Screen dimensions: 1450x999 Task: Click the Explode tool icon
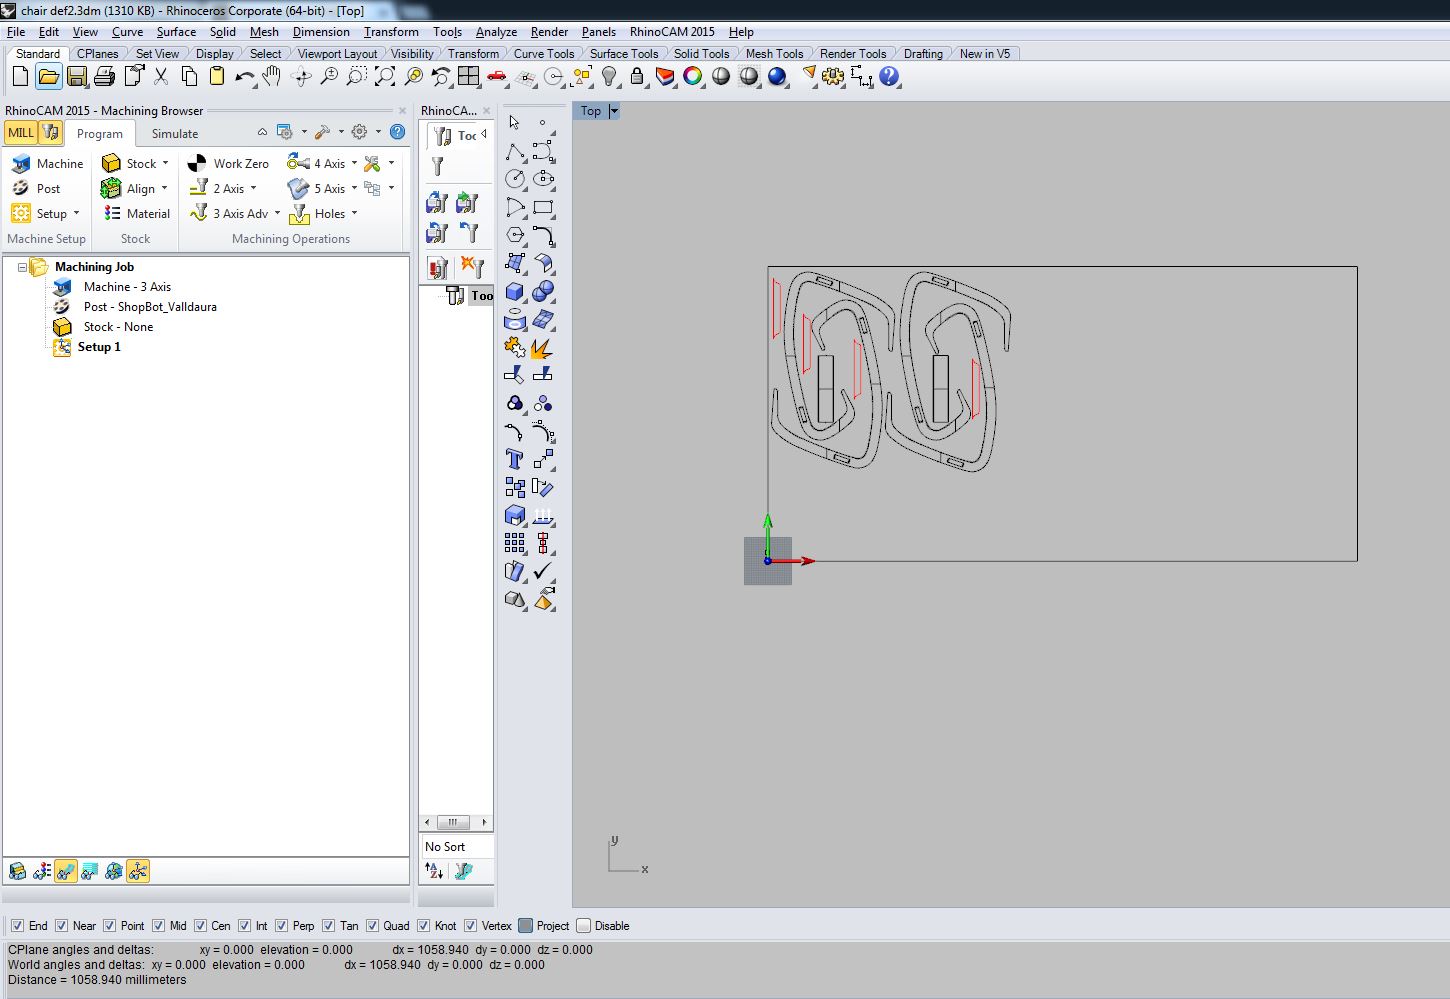point(541,348)
